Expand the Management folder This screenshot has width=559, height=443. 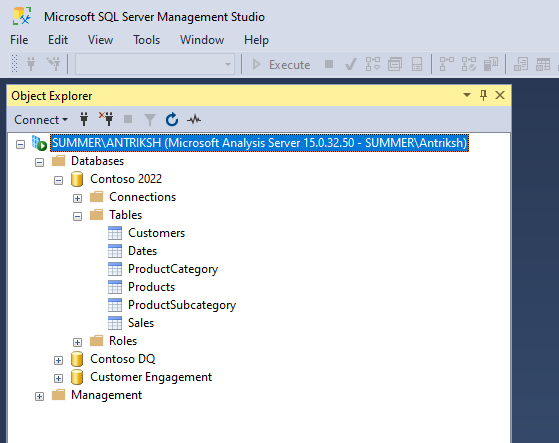pyautogui.click(x=40, y=396)
